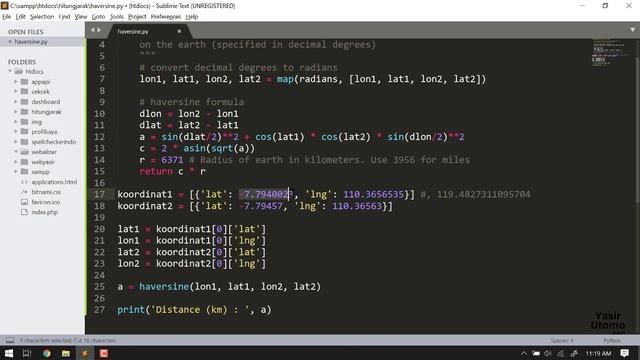Open the Windows Start menu
640x360 pixels.
coord(9,353)
